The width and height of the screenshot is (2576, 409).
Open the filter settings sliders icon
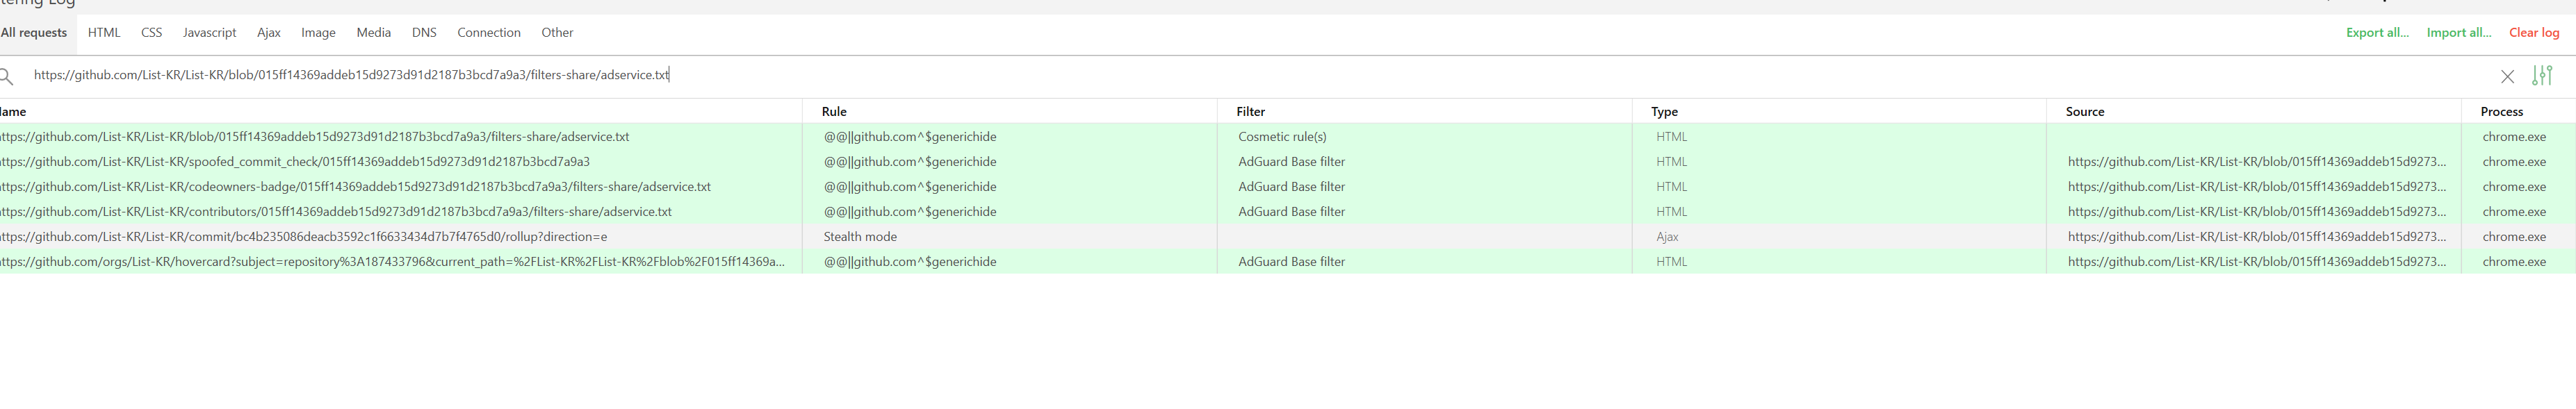click(2543, 75)
